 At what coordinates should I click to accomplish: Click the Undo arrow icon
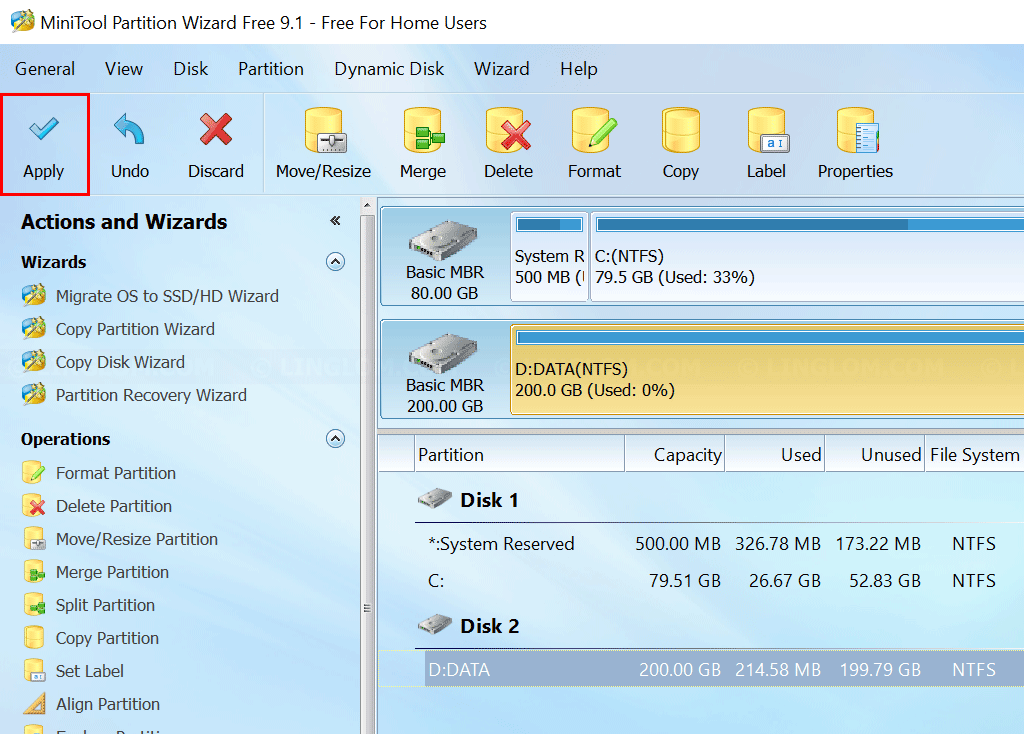129,129
